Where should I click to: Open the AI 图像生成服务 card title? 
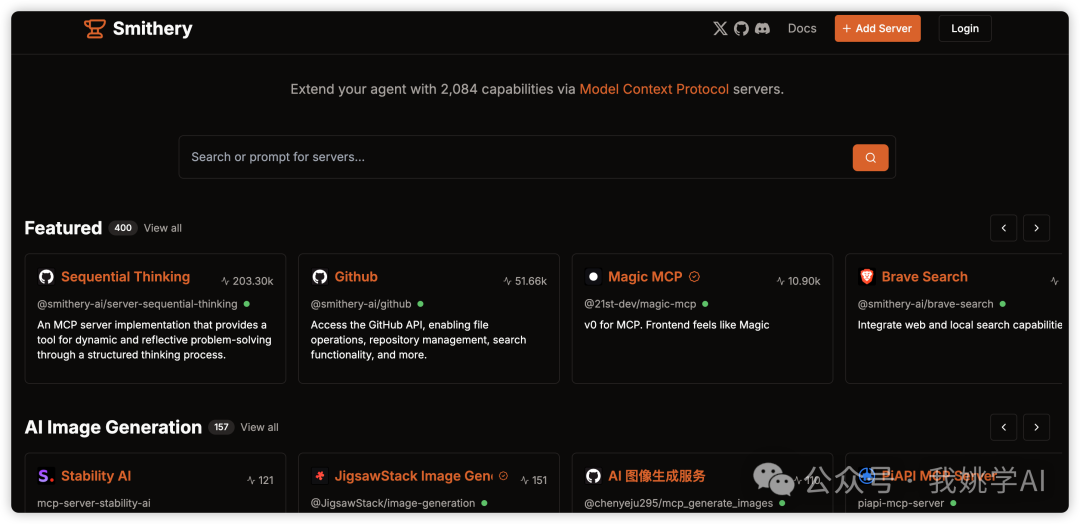point(656,476)
